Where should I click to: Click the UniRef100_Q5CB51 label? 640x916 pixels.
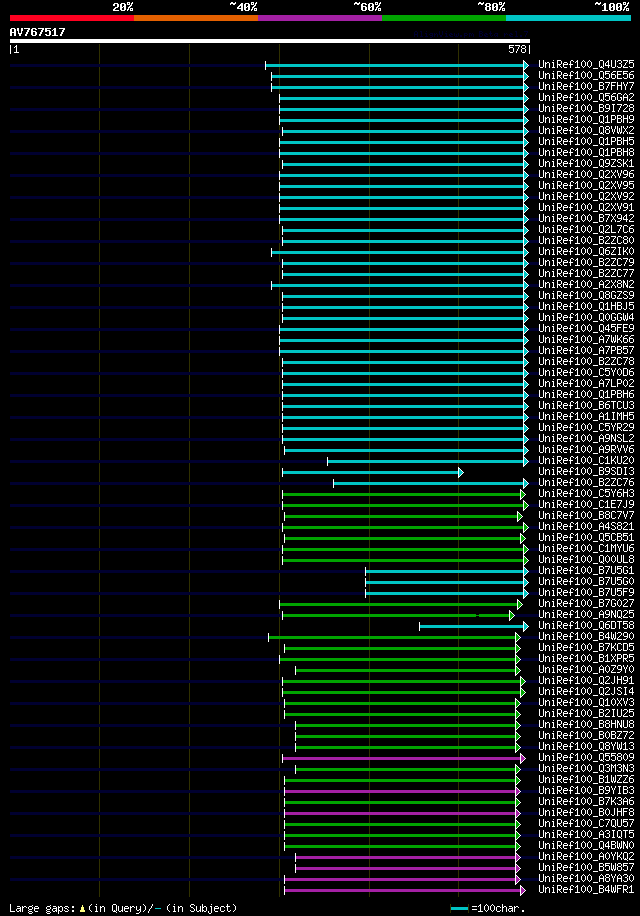pyautogui.click(x=586, y=538)
